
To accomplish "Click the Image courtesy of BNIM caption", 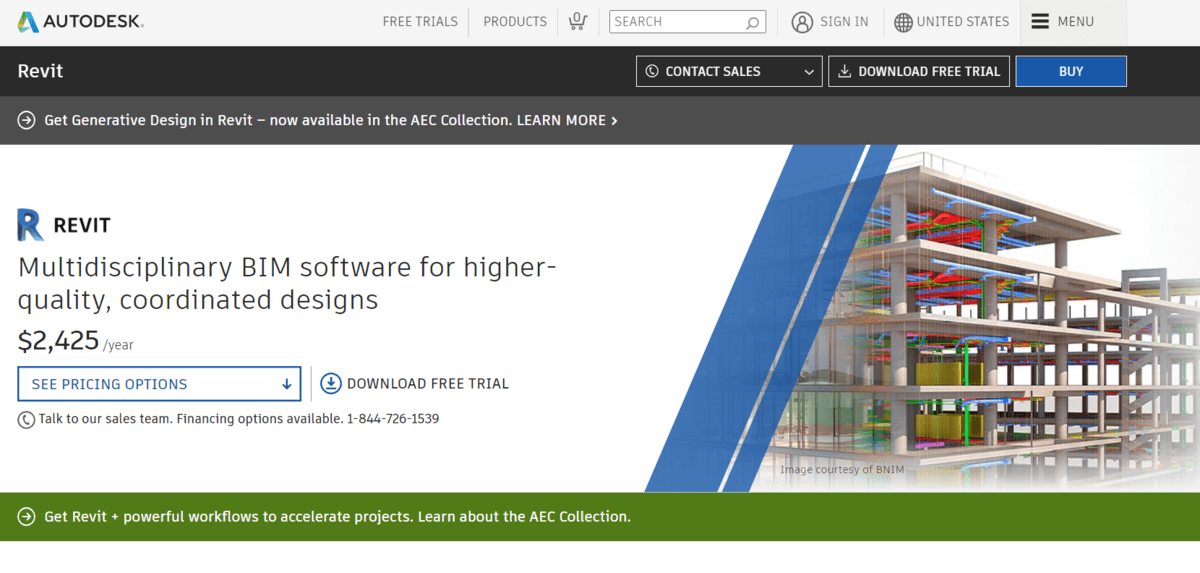I will coord(842,469).
